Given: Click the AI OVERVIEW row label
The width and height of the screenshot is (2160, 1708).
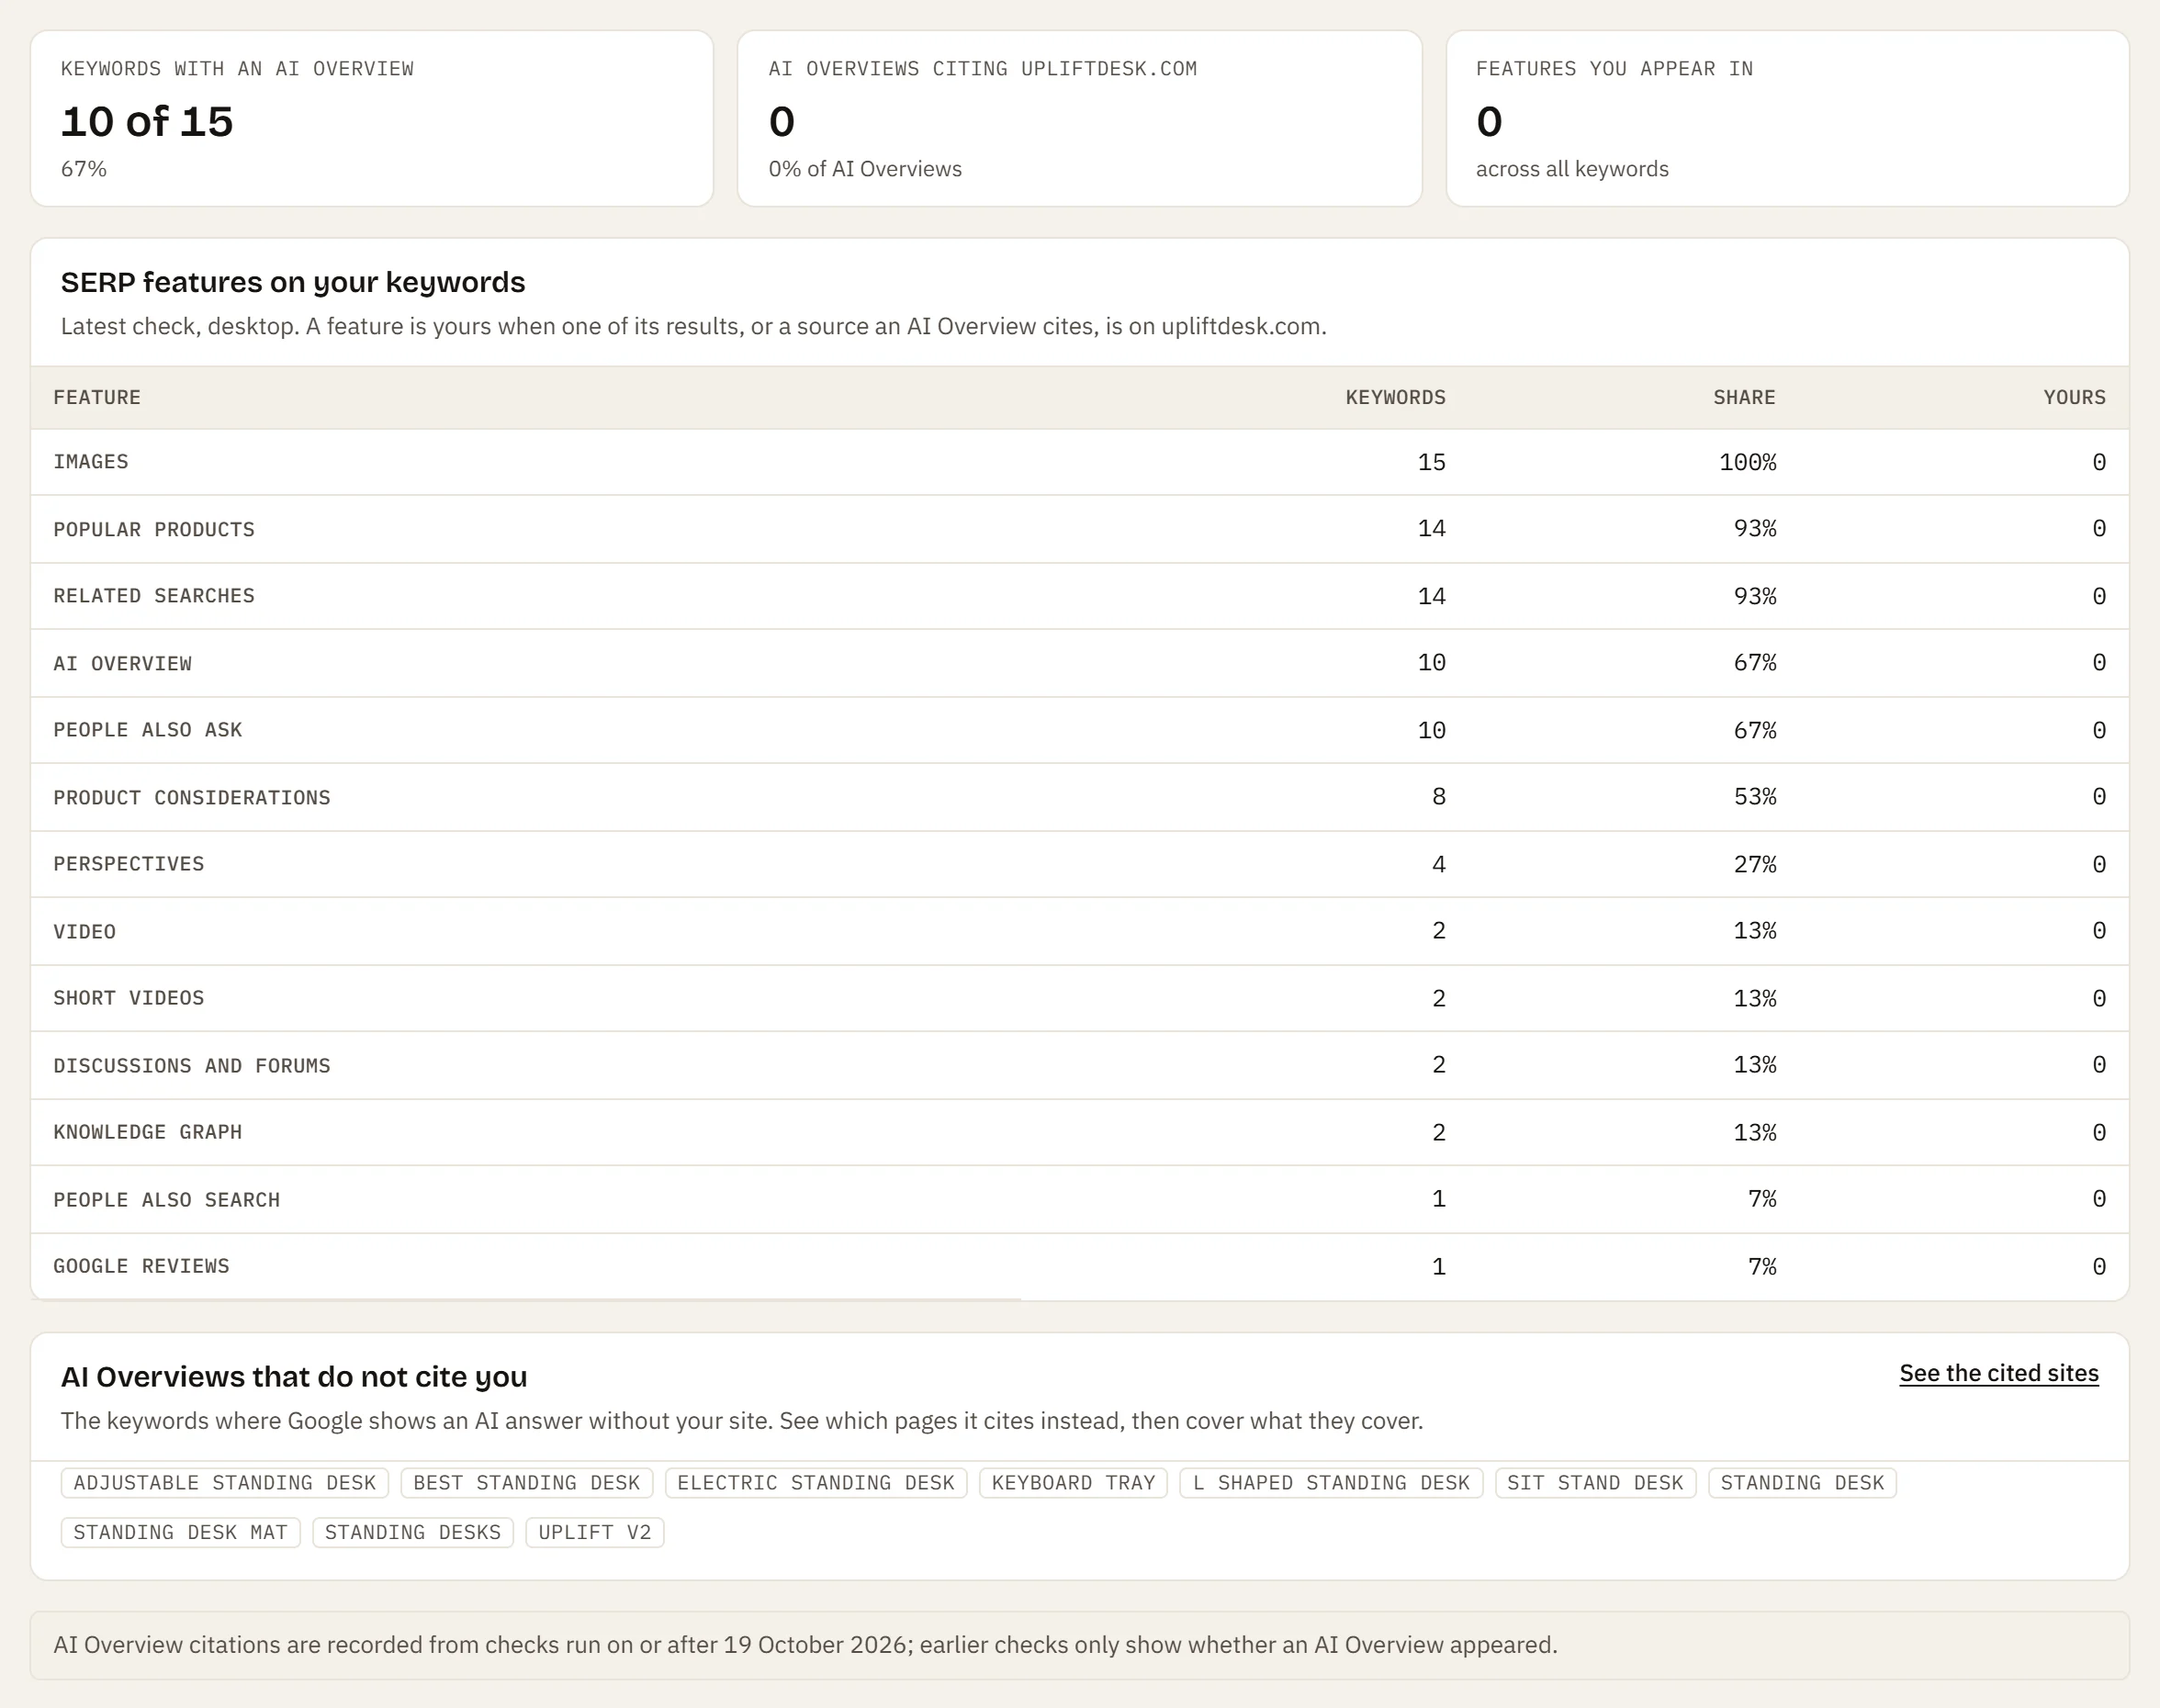Looking at the screenshot, I should [122, 663].
